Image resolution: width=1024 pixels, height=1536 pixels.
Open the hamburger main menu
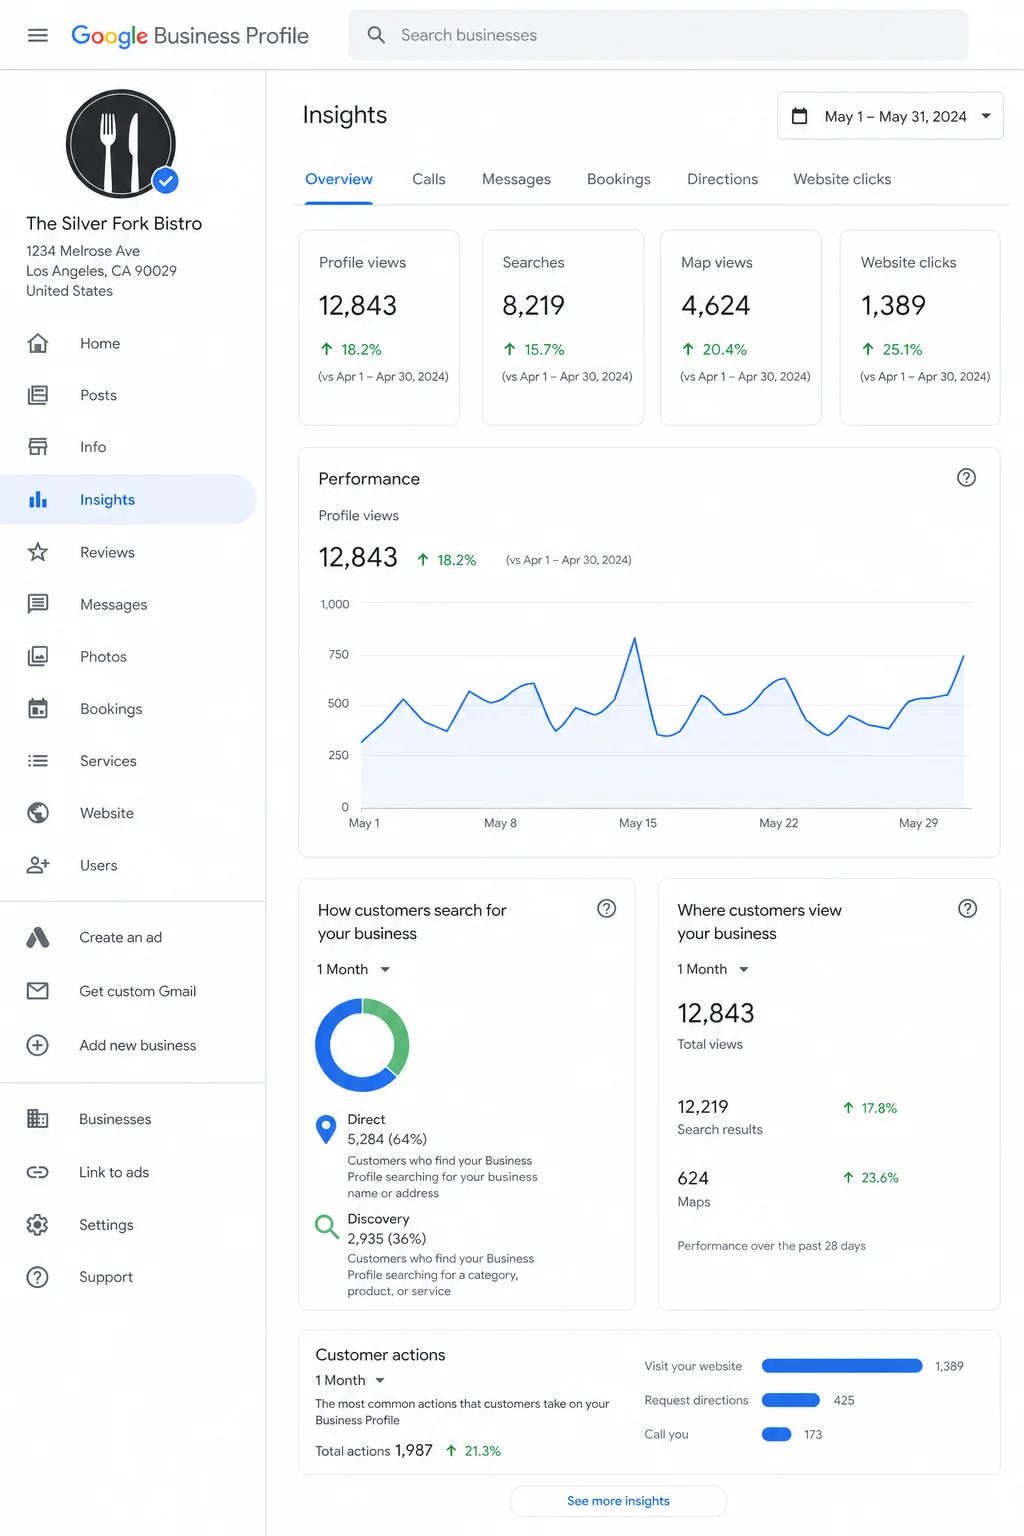click(38, 35)
